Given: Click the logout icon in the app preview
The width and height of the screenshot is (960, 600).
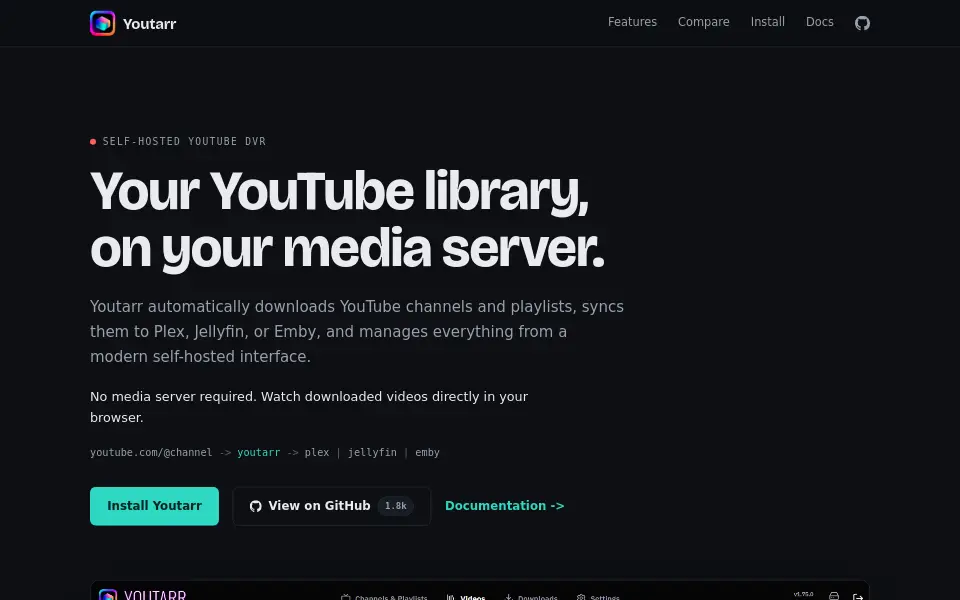Looking at the screenshot, I should pos(858,596).
